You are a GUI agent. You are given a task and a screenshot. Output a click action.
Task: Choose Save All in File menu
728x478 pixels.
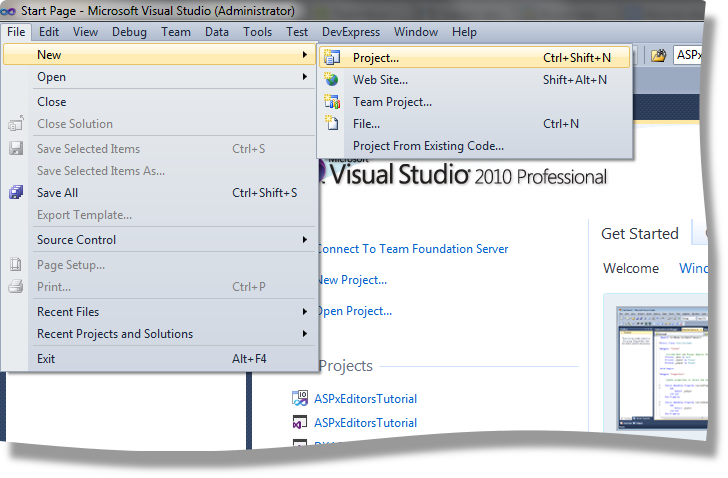click(159, 193)
